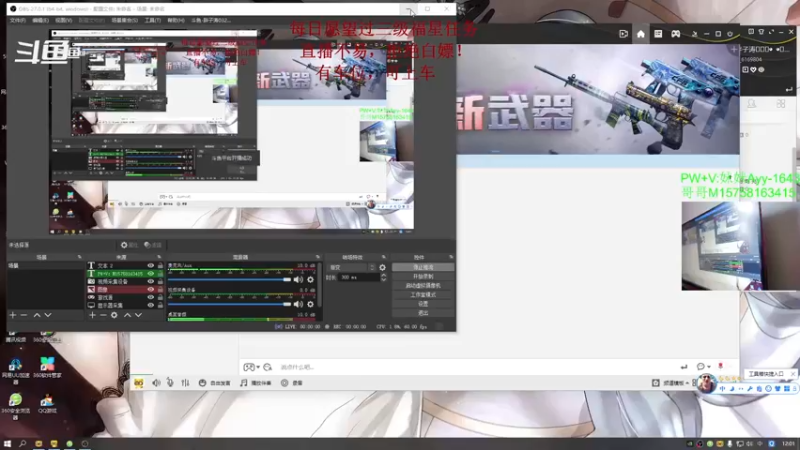The height and width of the screenshot is (450, 800).
Task: Toggle the speaker icon in the chat bottom toolbar
Action: pyautogui.click(x=156, y=383)
